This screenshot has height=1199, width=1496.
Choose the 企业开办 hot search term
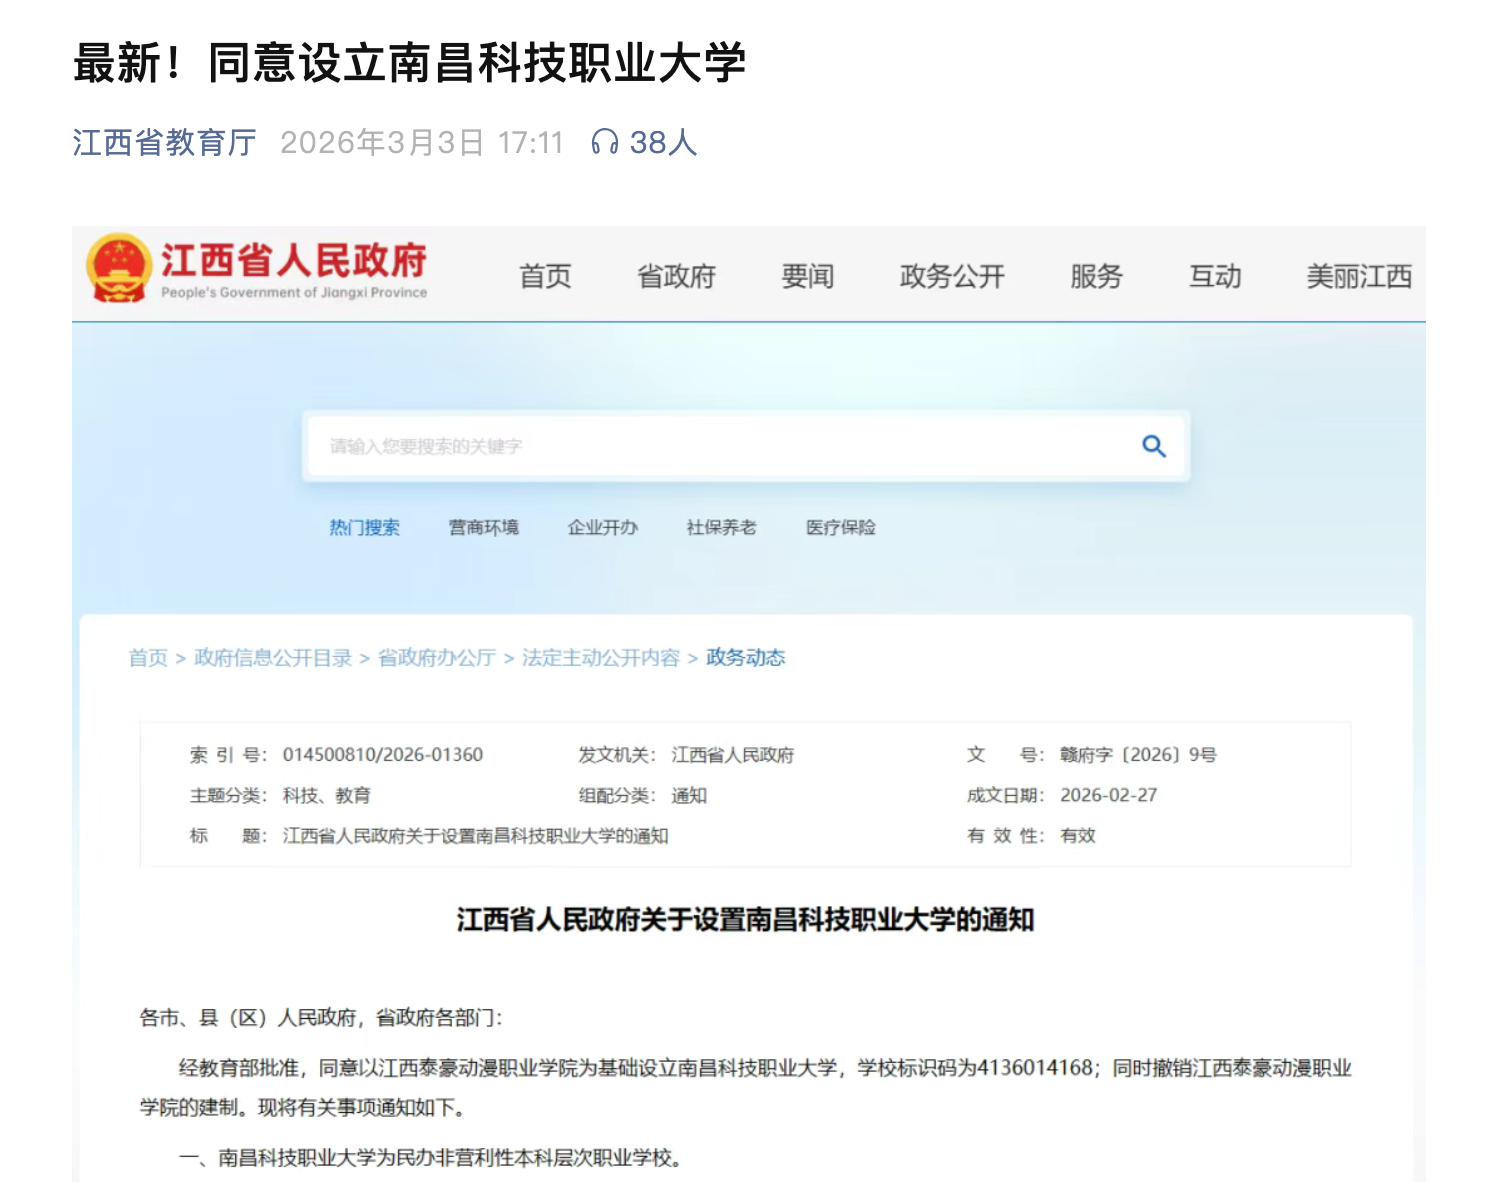point(602,527)
